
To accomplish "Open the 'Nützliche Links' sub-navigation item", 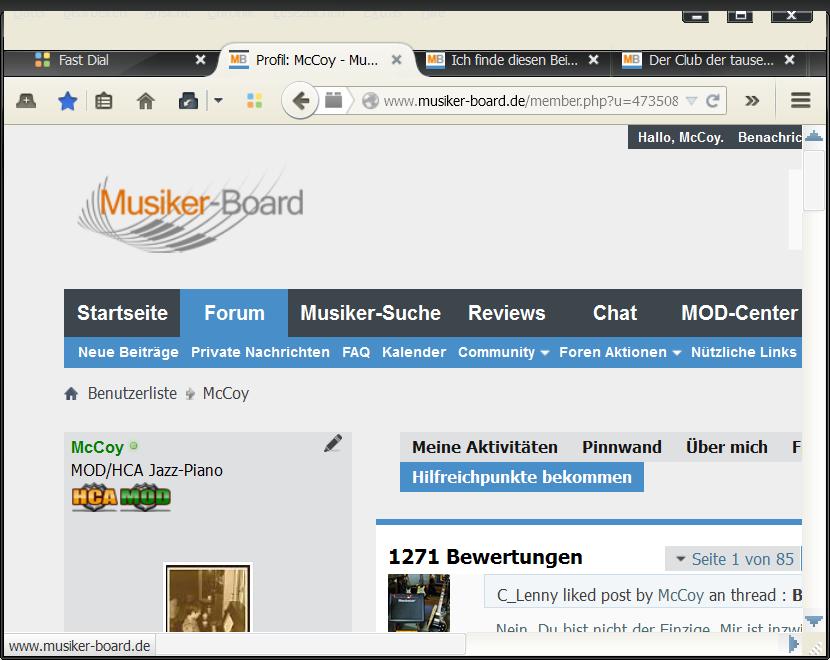I will tap(744, 352).
